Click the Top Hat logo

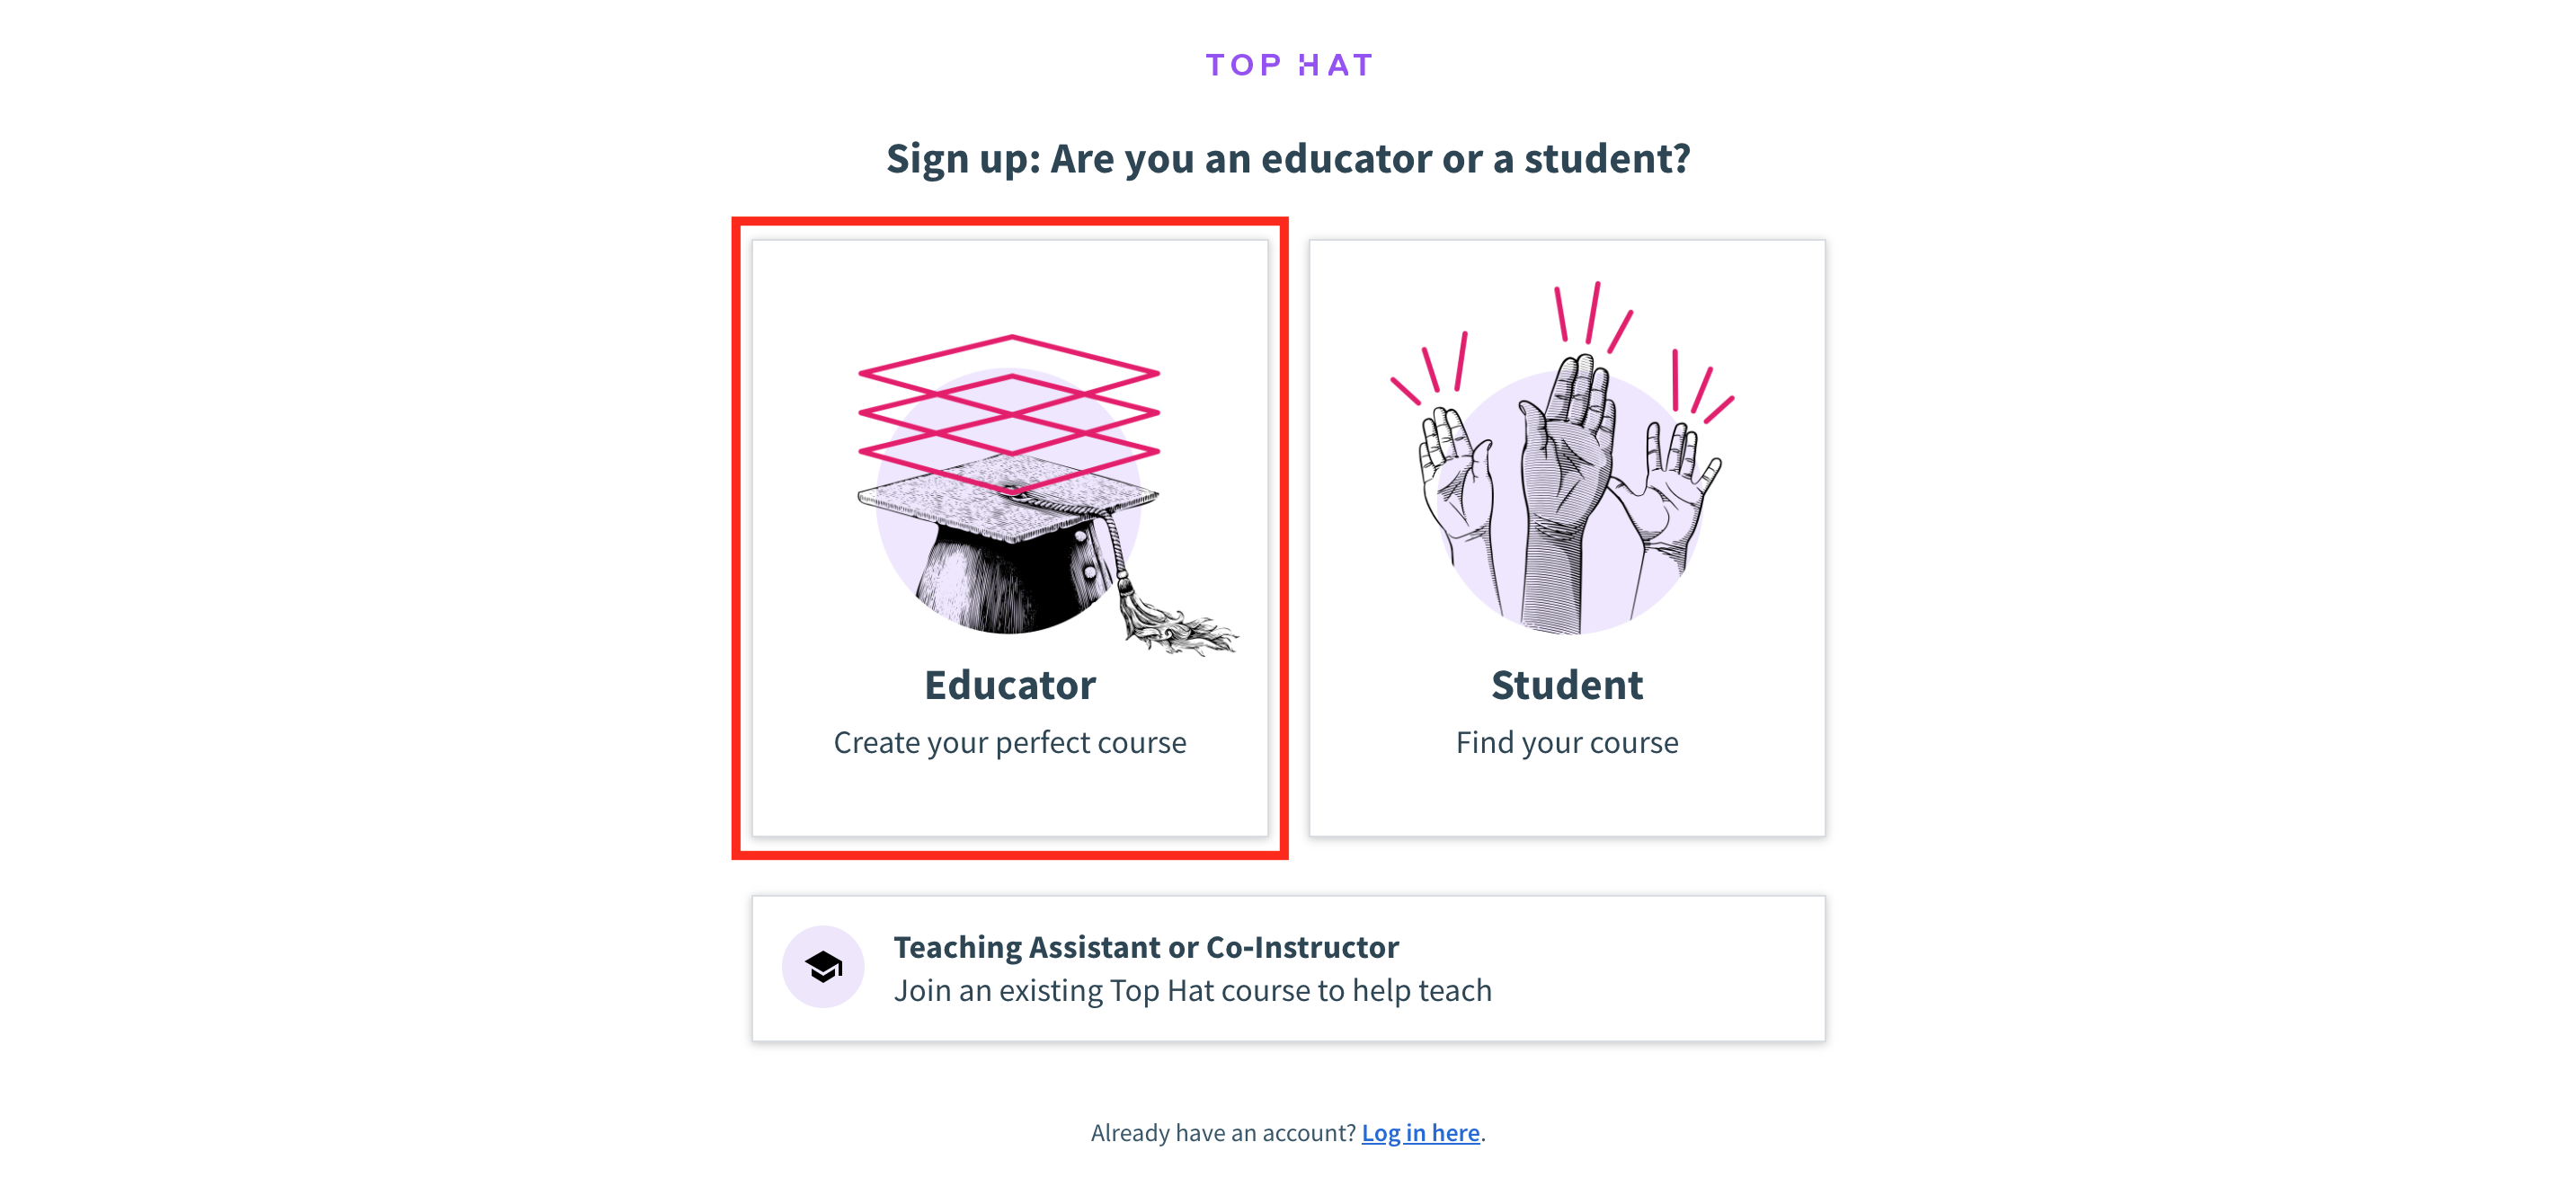[1288, 65]
